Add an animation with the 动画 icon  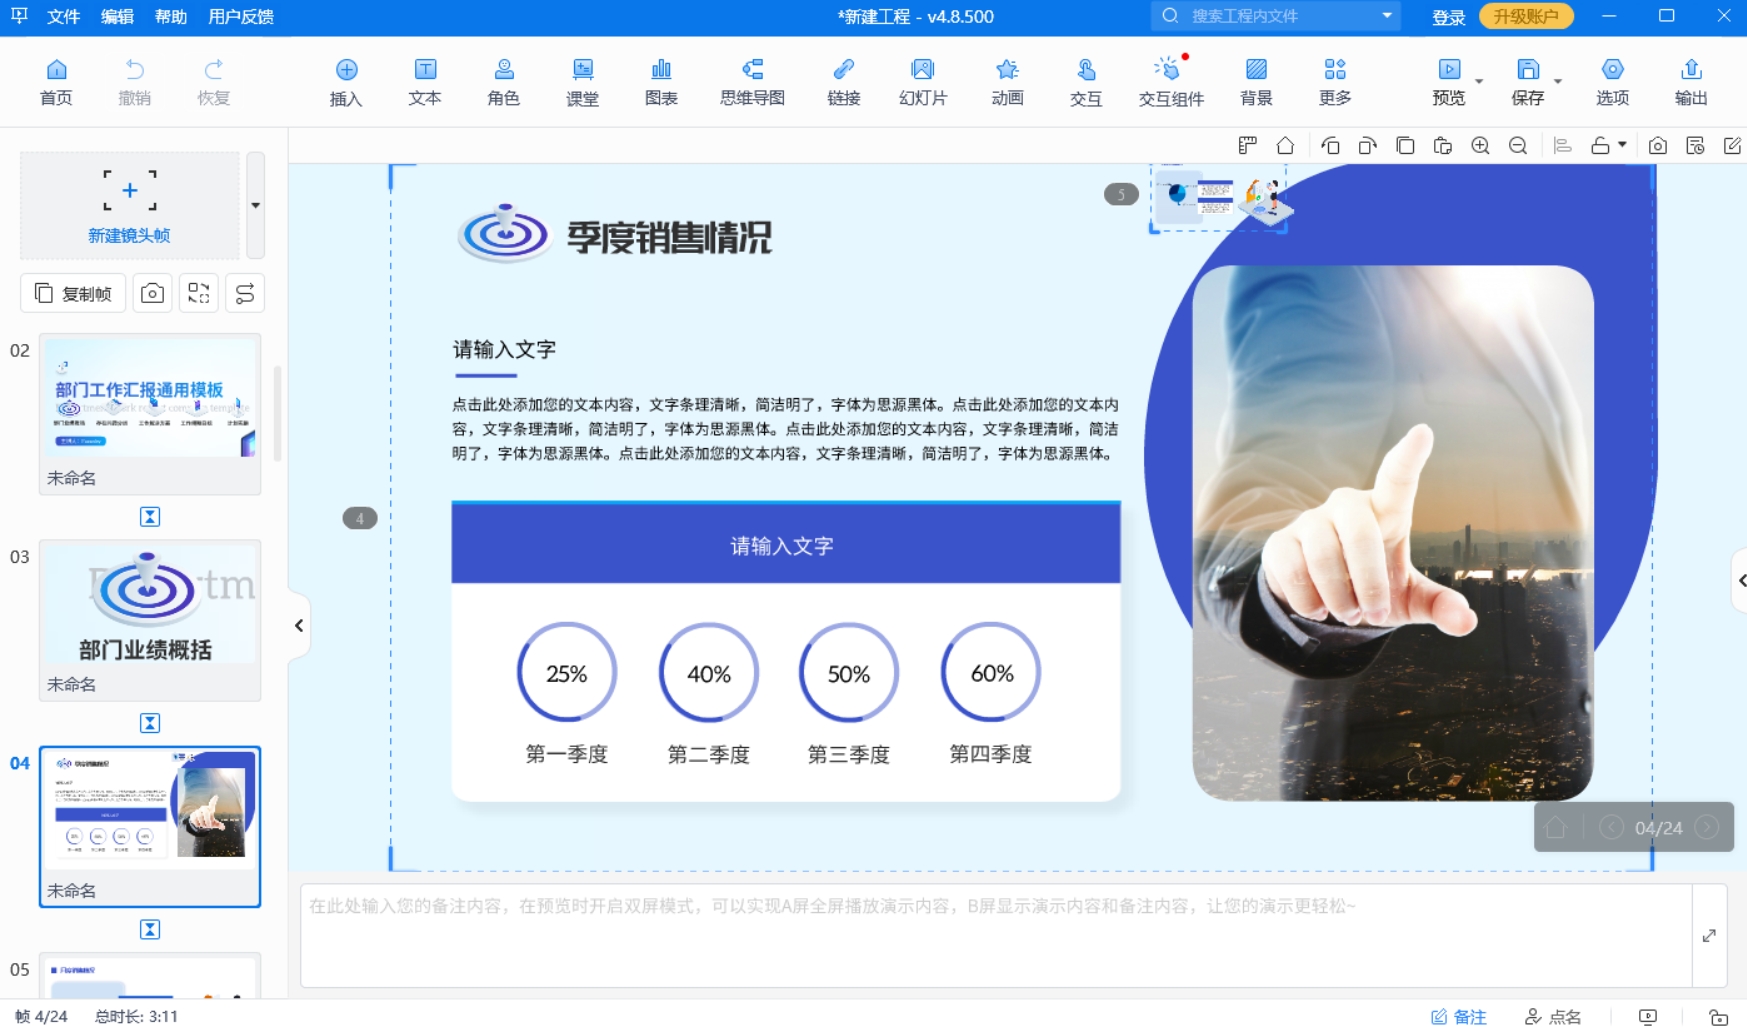pos(1007,82)
